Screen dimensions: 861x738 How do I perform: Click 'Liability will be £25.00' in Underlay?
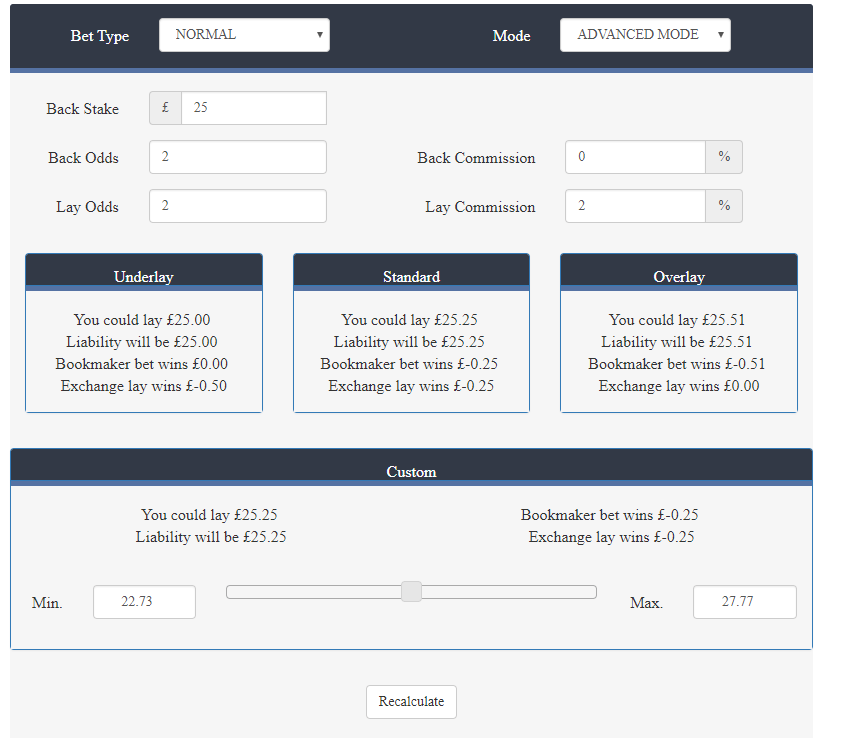[142, 342]
